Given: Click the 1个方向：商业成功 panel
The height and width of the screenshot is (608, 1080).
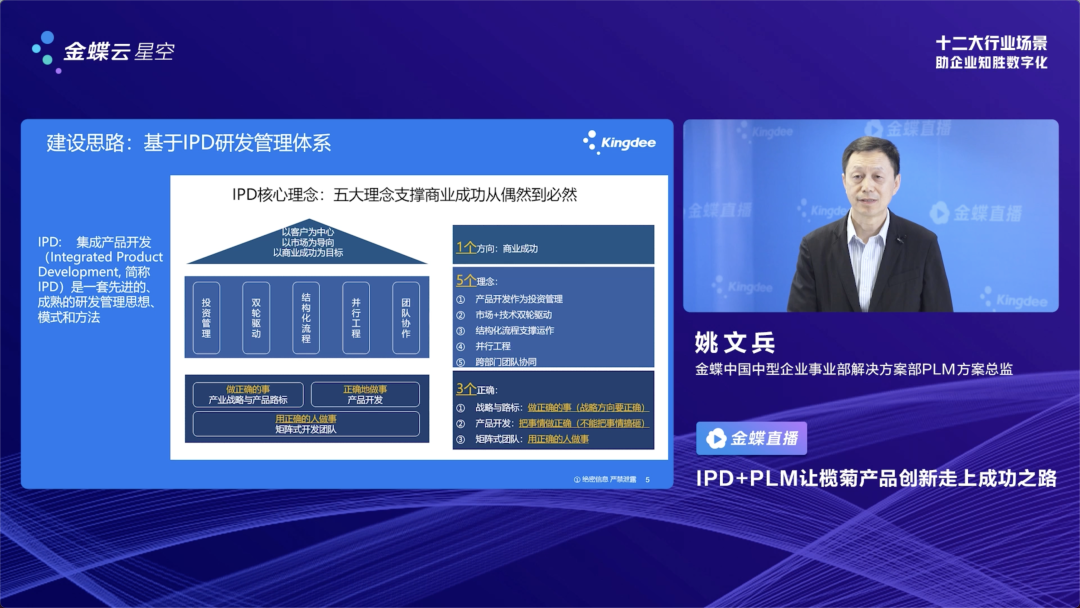Looking at the screenshot, I should [553, 244].
